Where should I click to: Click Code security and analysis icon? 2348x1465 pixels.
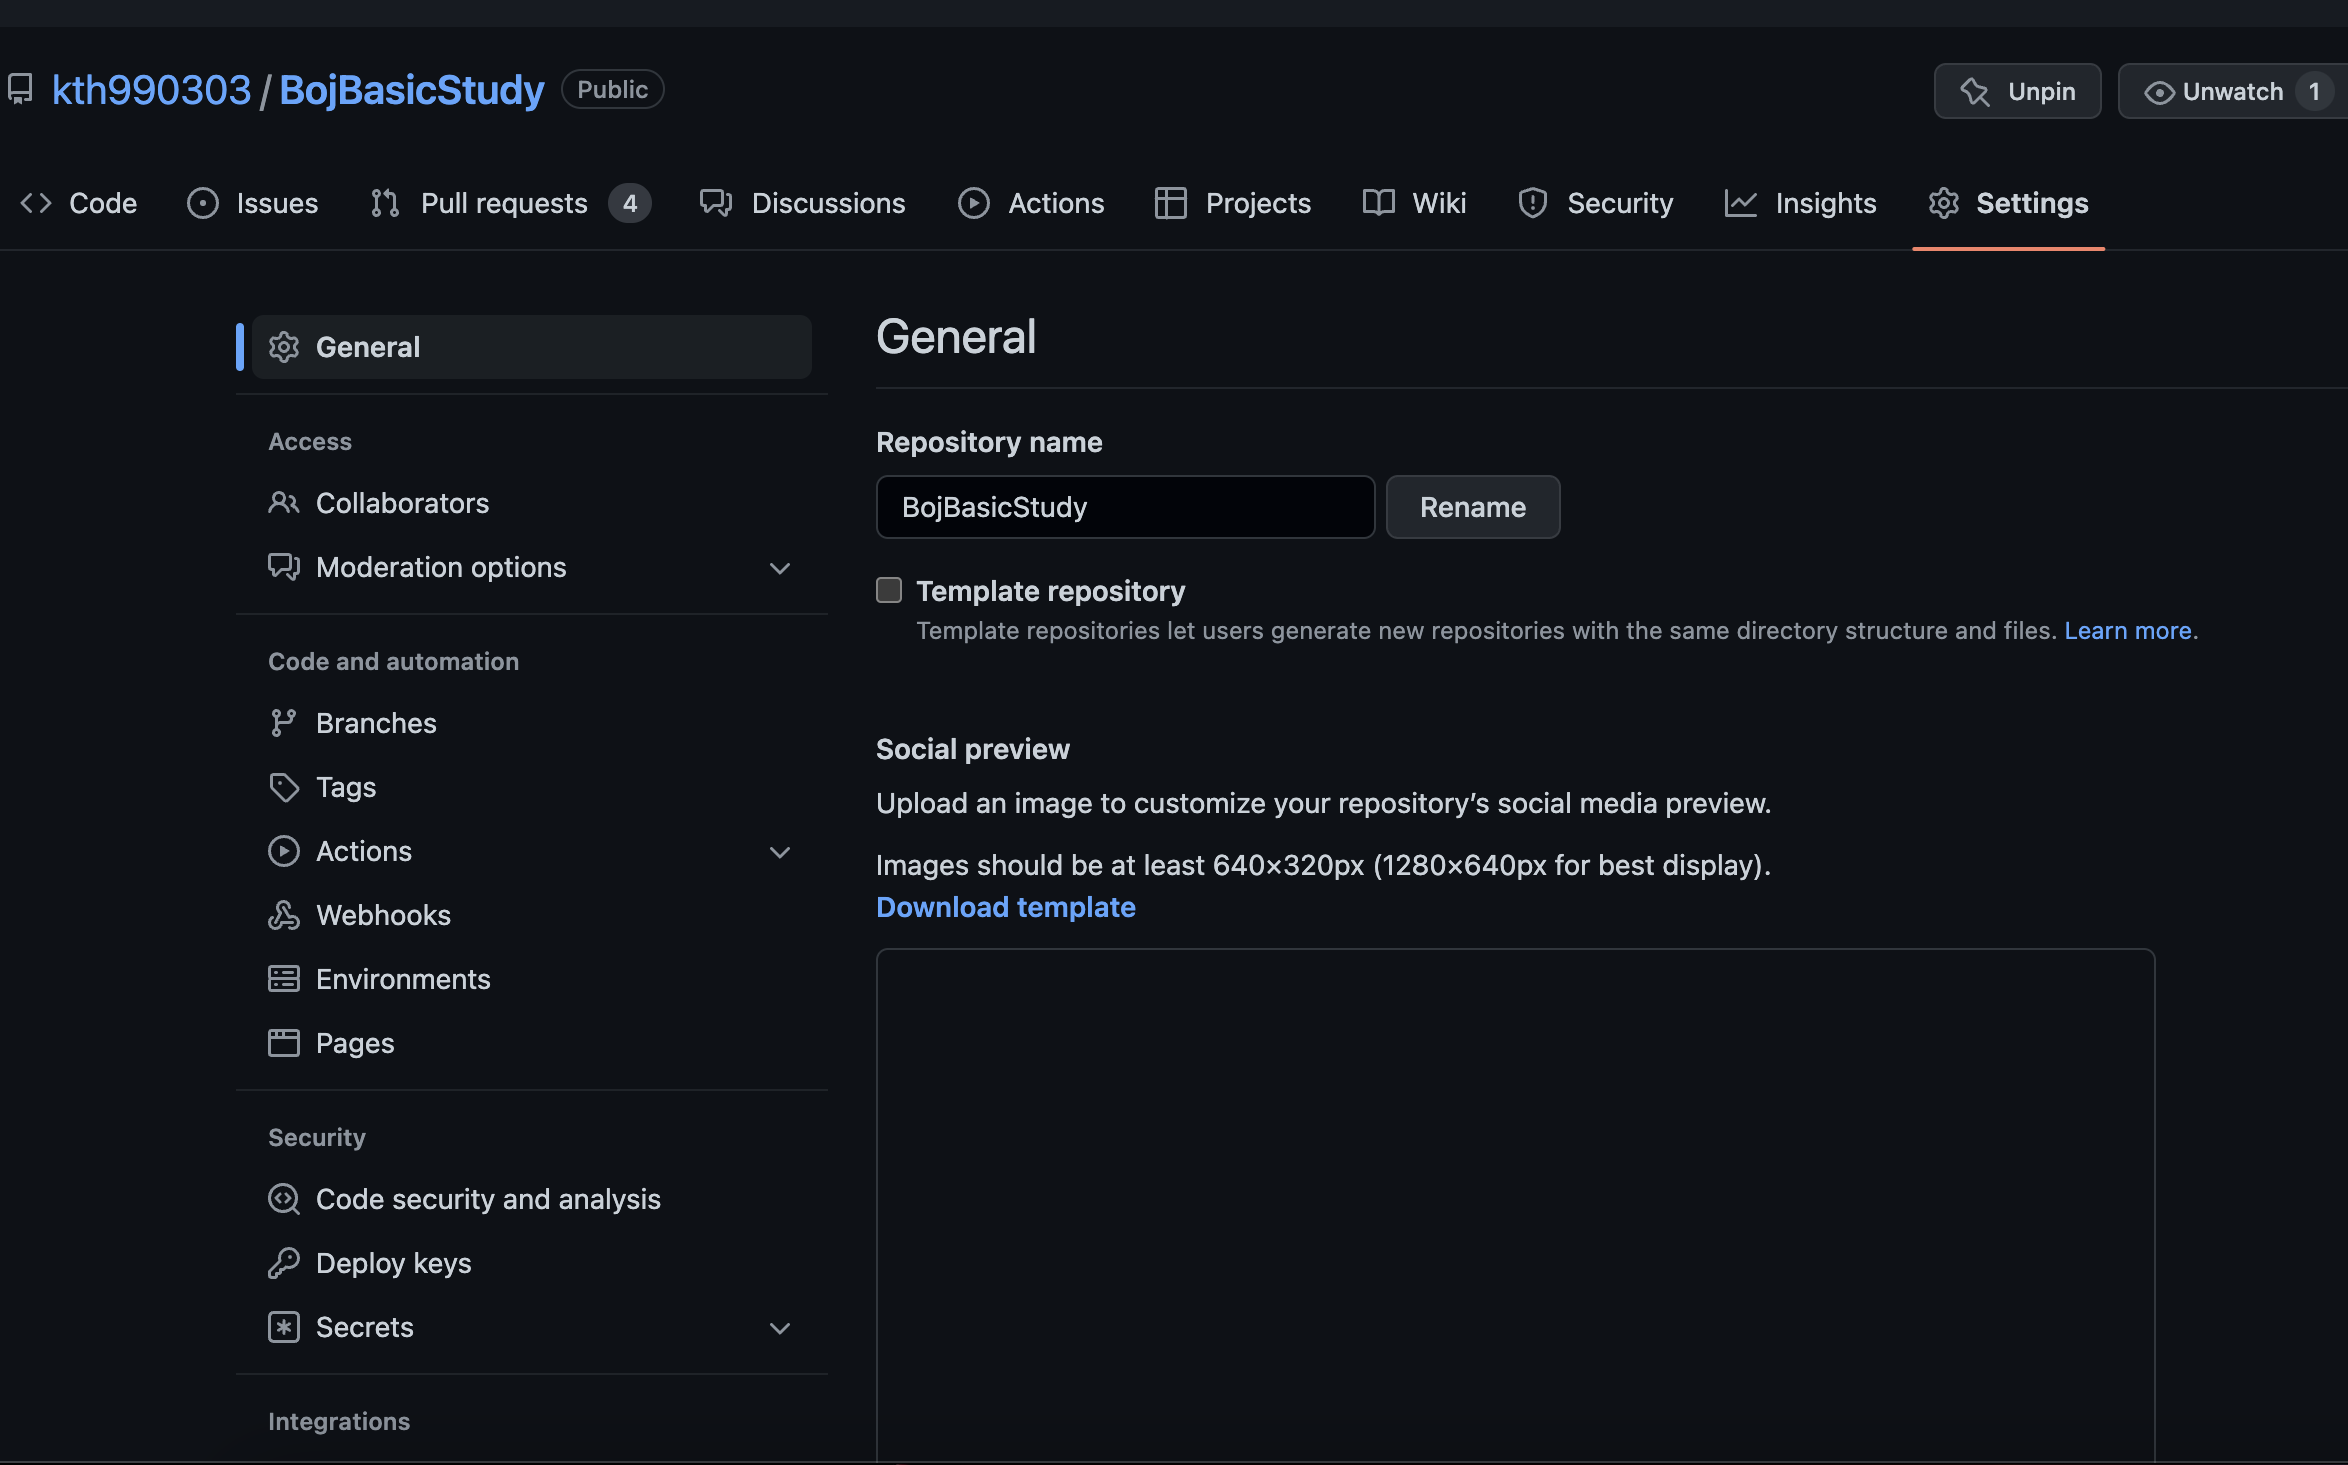click(283, 1199)
